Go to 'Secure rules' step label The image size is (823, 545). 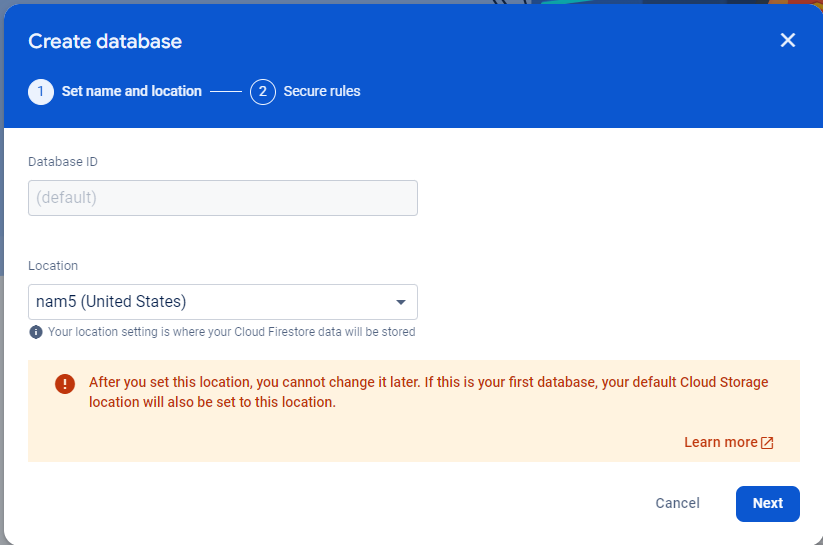point(322,91)
